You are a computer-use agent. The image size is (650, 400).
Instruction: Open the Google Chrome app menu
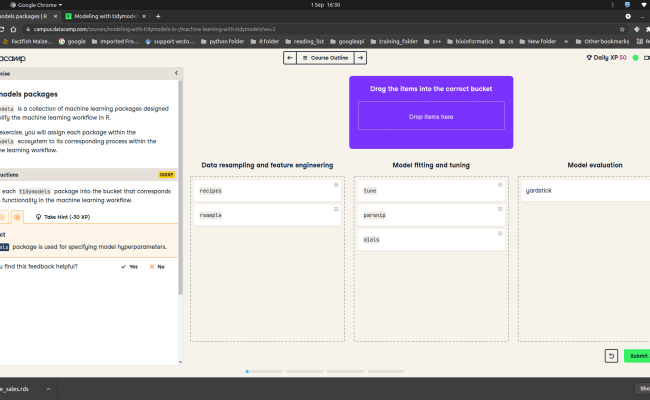[x=36, y=5]
